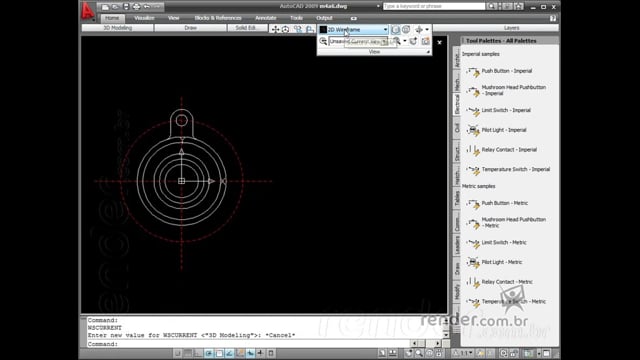This screenshot has width=640, height=360.
Task: Open the Home ribbon tab
Action: (x=112, y=18)
